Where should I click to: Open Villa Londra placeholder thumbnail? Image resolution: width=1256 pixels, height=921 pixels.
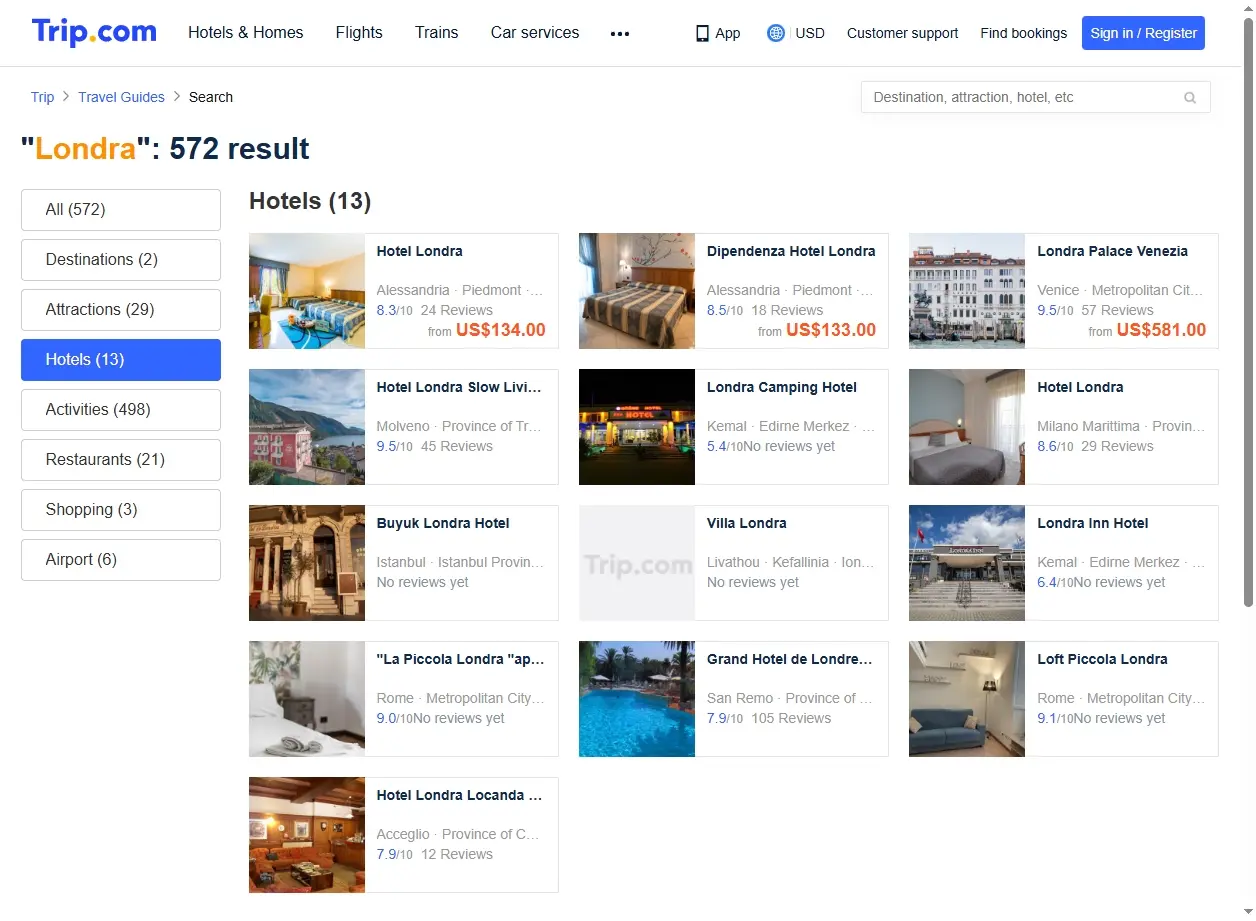637,563
